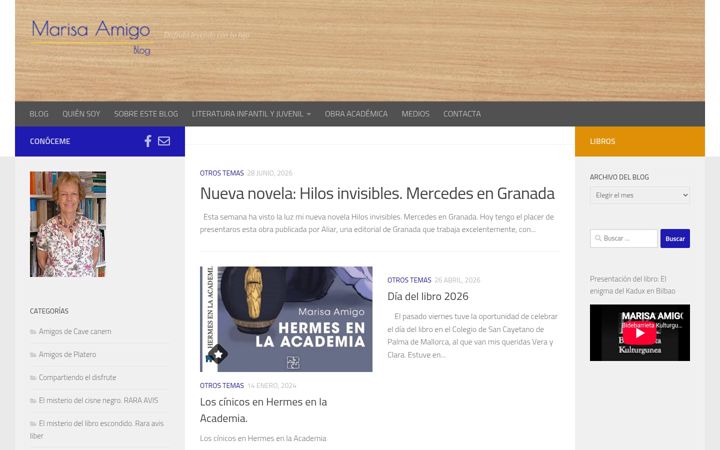
Task: Click the folder icon beside Amigos de Platero
Action: click(x=33, y=354)
